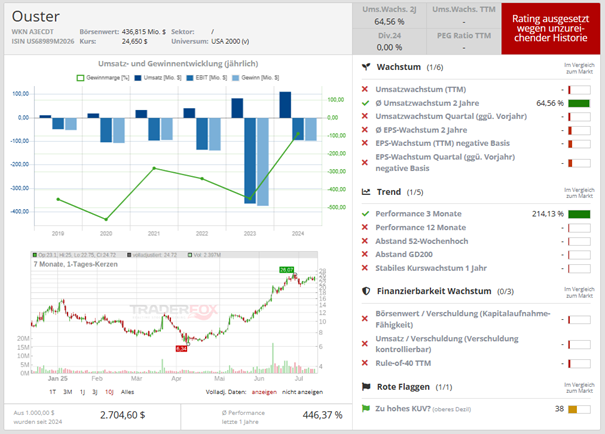The height and width of the screenshot is (434, 605).
Task: Select the 3M chart time range
Action: 68,392
